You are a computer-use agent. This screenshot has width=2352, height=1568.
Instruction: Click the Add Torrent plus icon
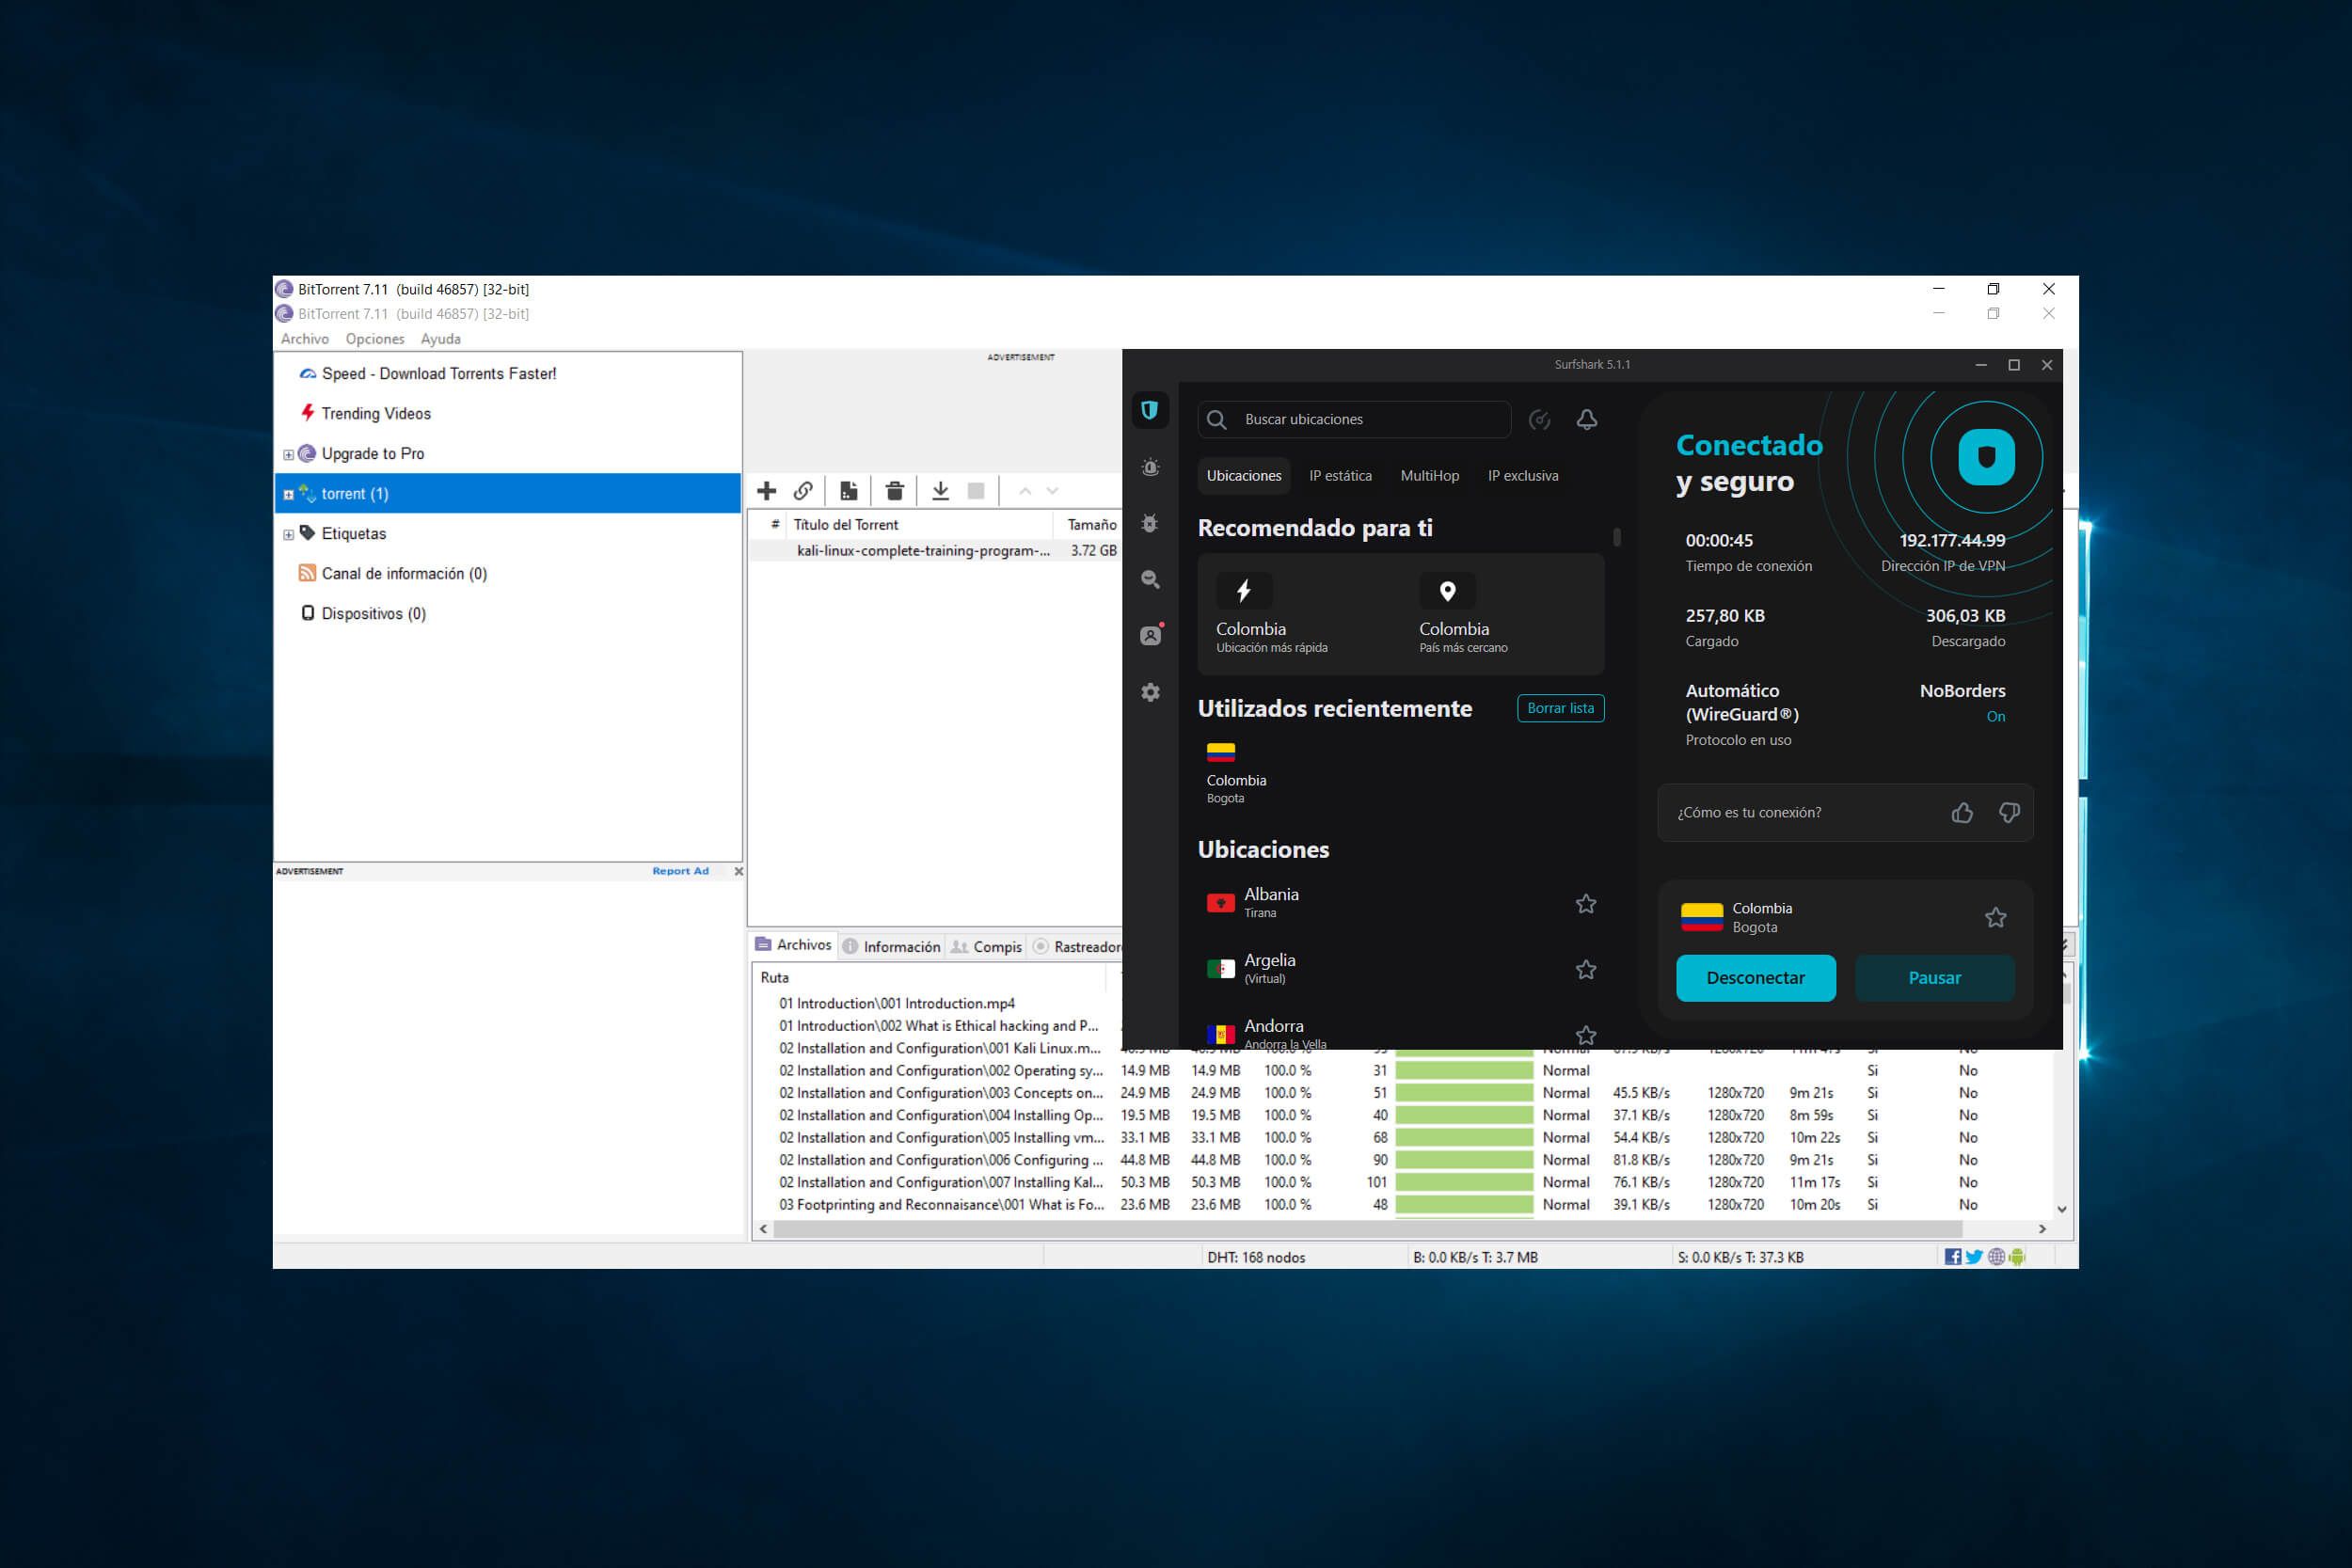(x=766, y=491)
